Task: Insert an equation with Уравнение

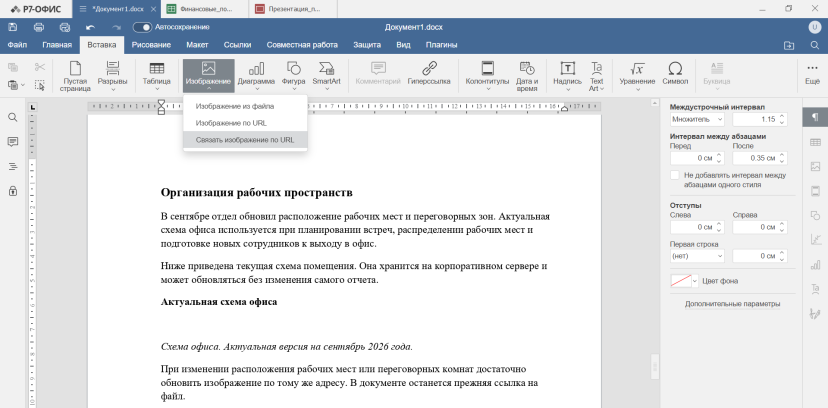Action: pos(637,76)
